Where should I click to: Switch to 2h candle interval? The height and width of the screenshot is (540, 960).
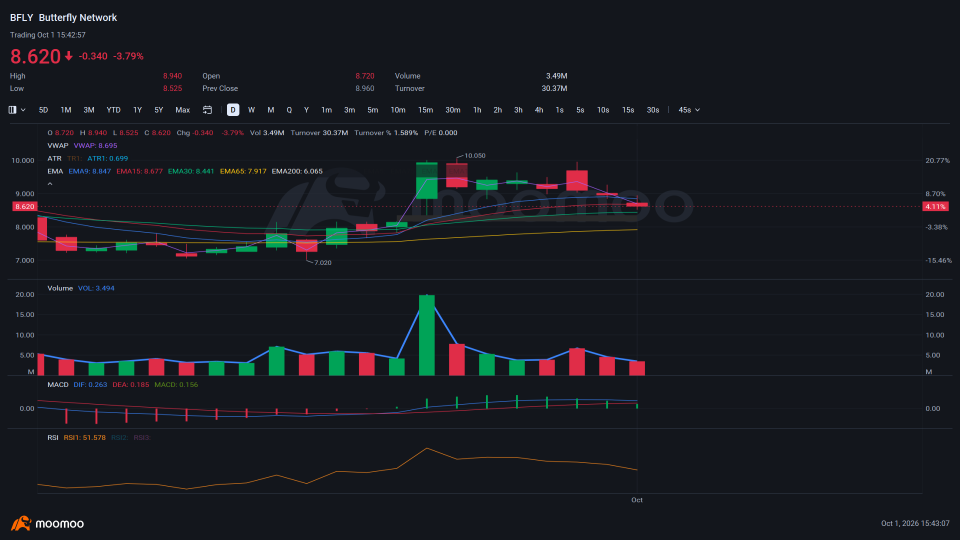point(498,110)
